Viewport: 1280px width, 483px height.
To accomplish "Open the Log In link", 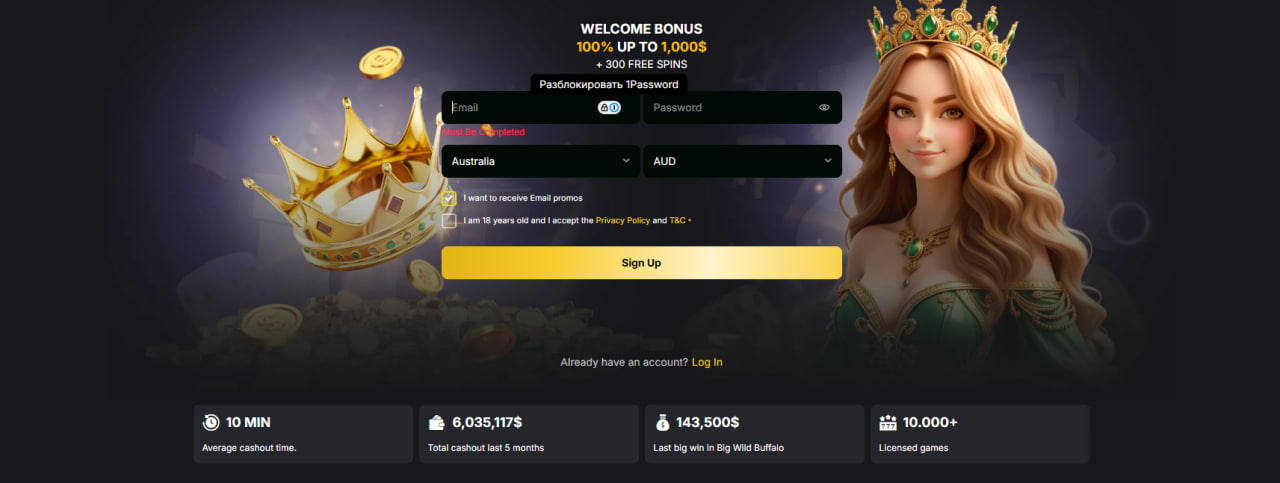I will coord(707,362).
